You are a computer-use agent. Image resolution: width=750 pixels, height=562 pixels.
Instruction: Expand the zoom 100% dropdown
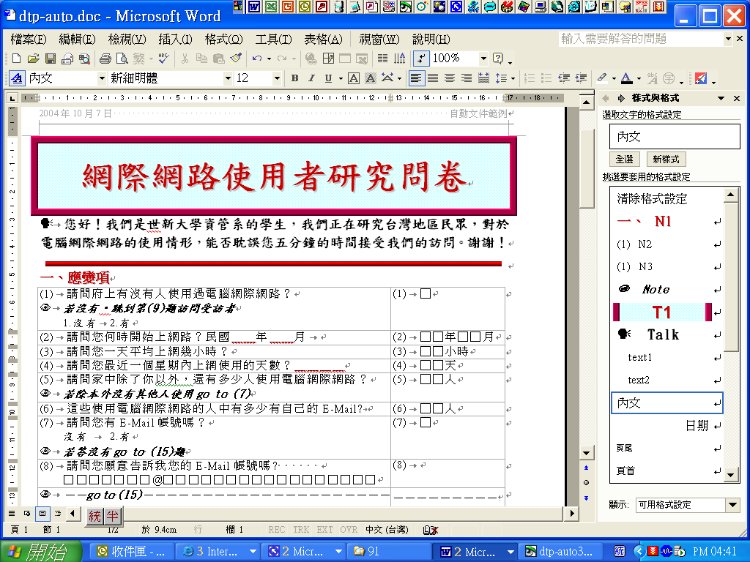[484, 58]
